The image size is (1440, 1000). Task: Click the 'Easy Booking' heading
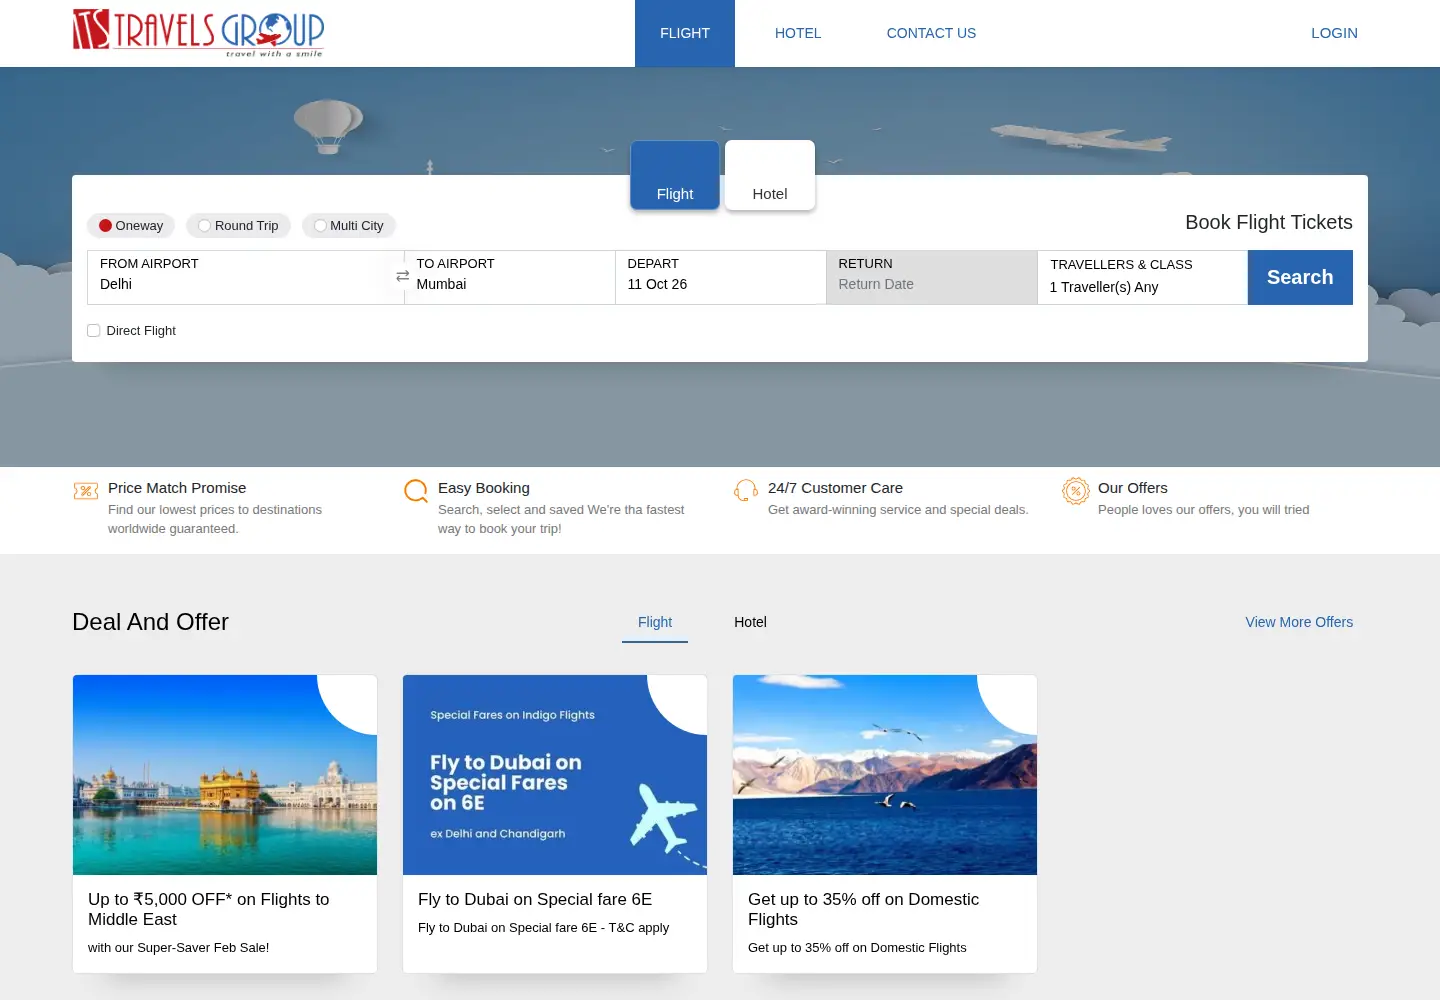click(x=484, y=488)
